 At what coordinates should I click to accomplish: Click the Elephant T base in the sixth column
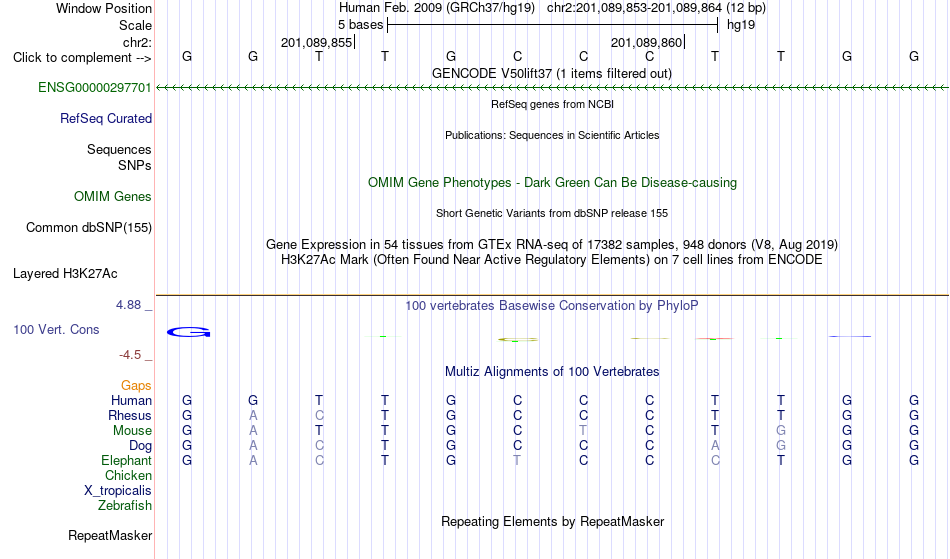pos(517,460)
